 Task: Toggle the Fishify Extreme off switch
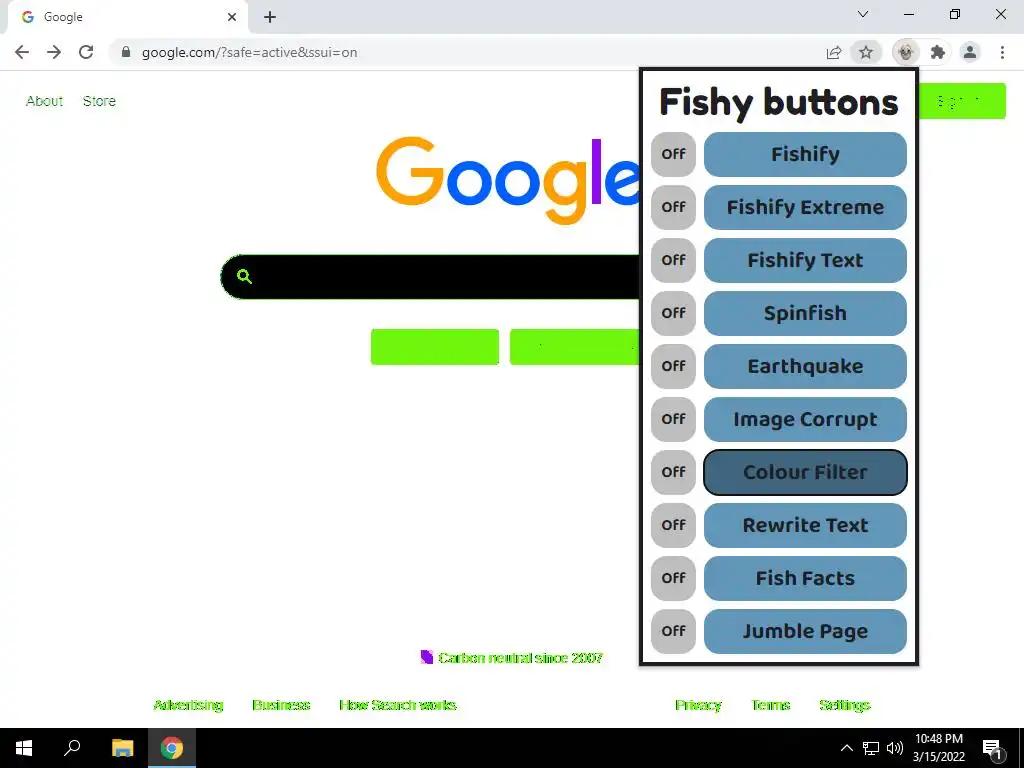673,207
